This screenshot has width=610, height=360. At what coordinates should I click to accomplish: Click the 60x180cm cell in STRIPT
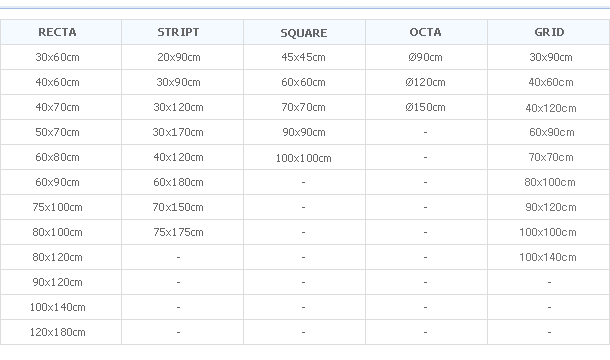coord(182,182)
